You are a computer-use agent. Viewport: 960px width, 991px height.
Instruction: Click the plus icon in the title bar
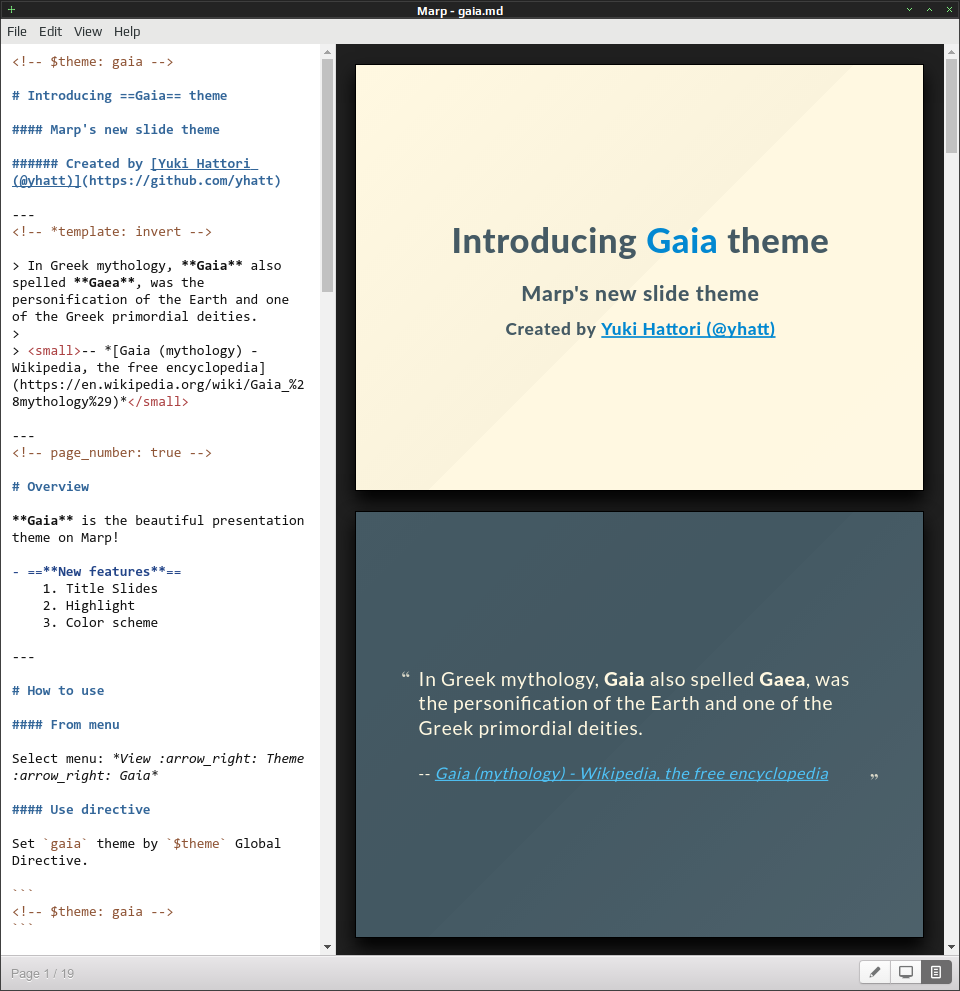click(x=11, y=9)
